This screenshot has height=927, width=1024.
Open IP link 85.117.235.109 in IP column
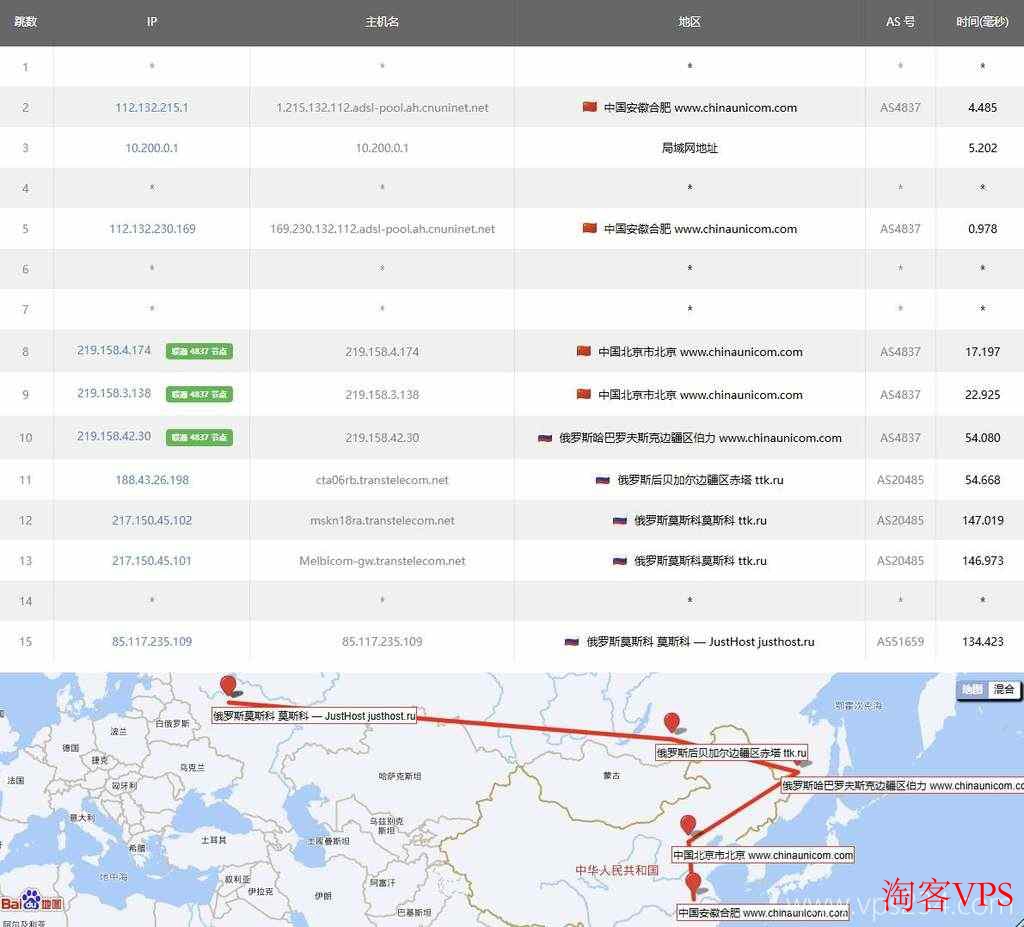coord(152,642)
